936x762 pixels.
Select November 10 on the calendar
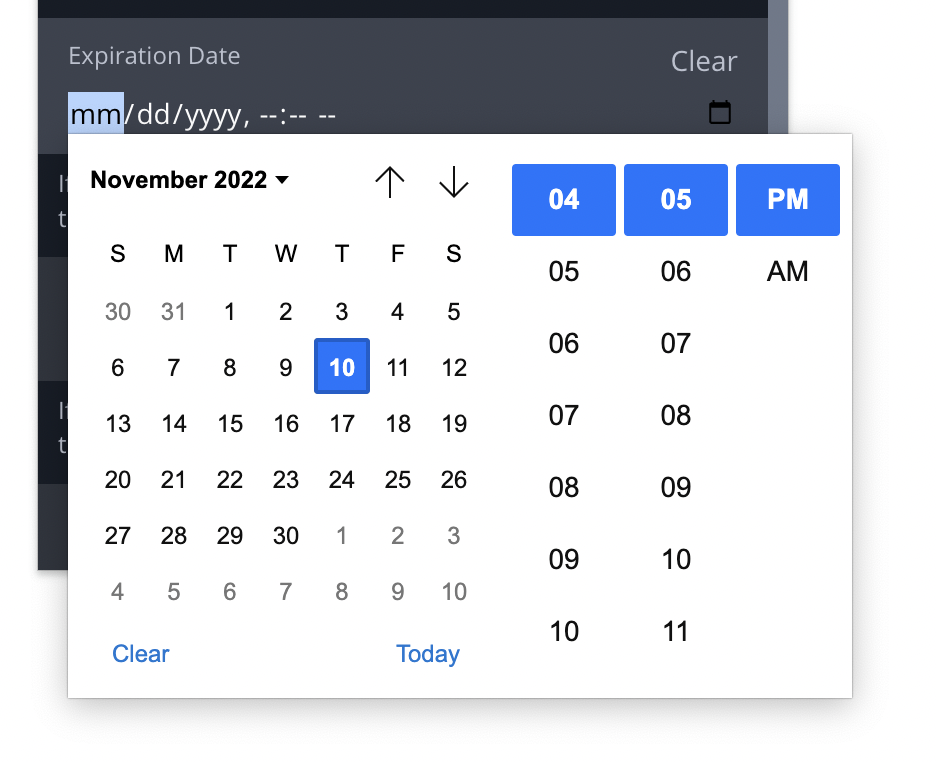pyautogui.click(x=341, y=366)
